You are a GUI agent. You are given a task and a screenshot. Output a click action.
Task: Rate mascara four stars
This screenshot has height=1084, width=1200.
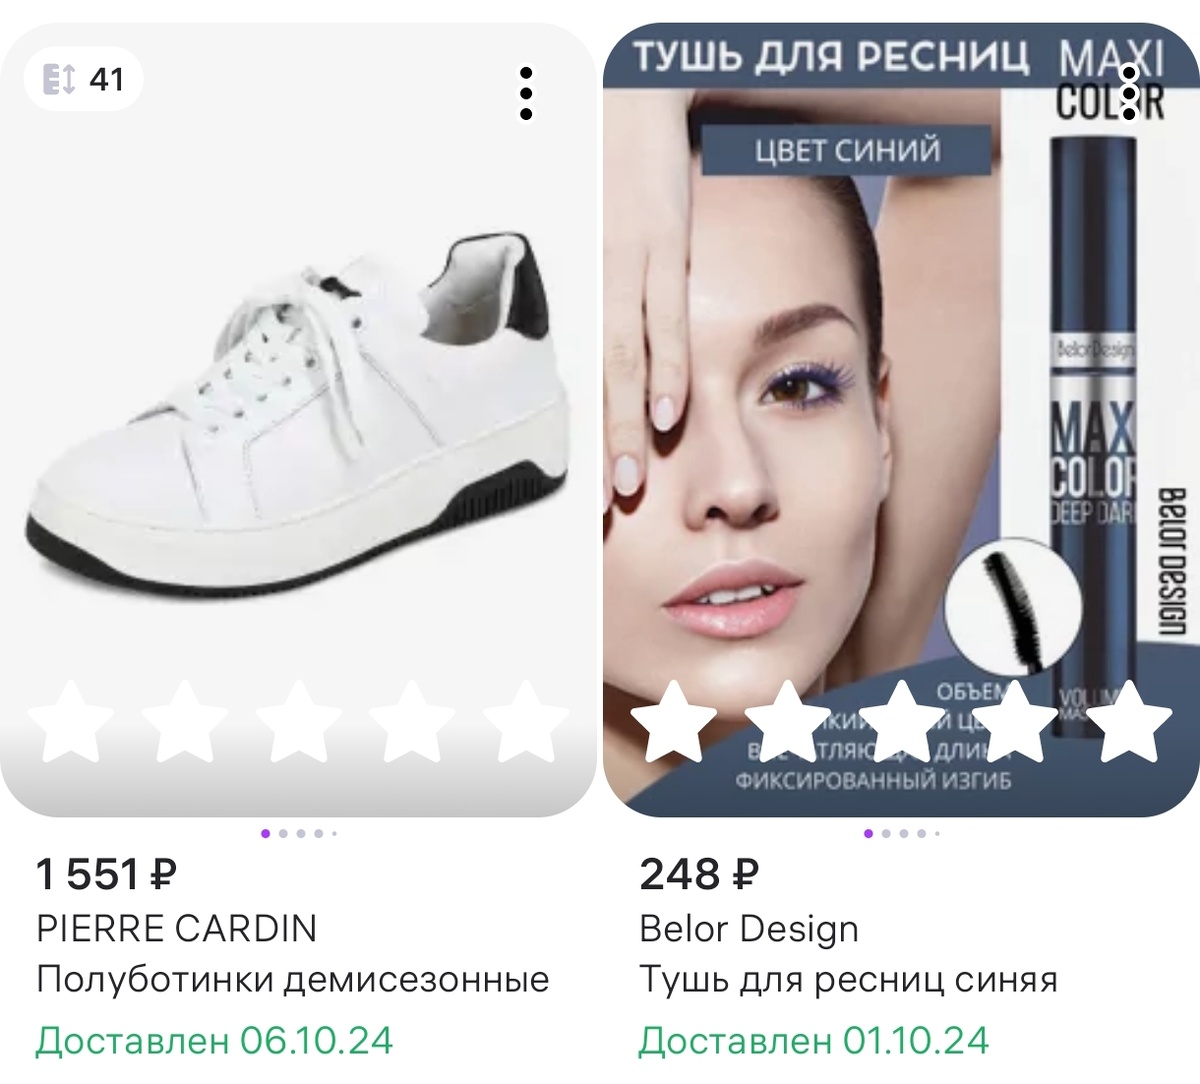pos(1015,721)
